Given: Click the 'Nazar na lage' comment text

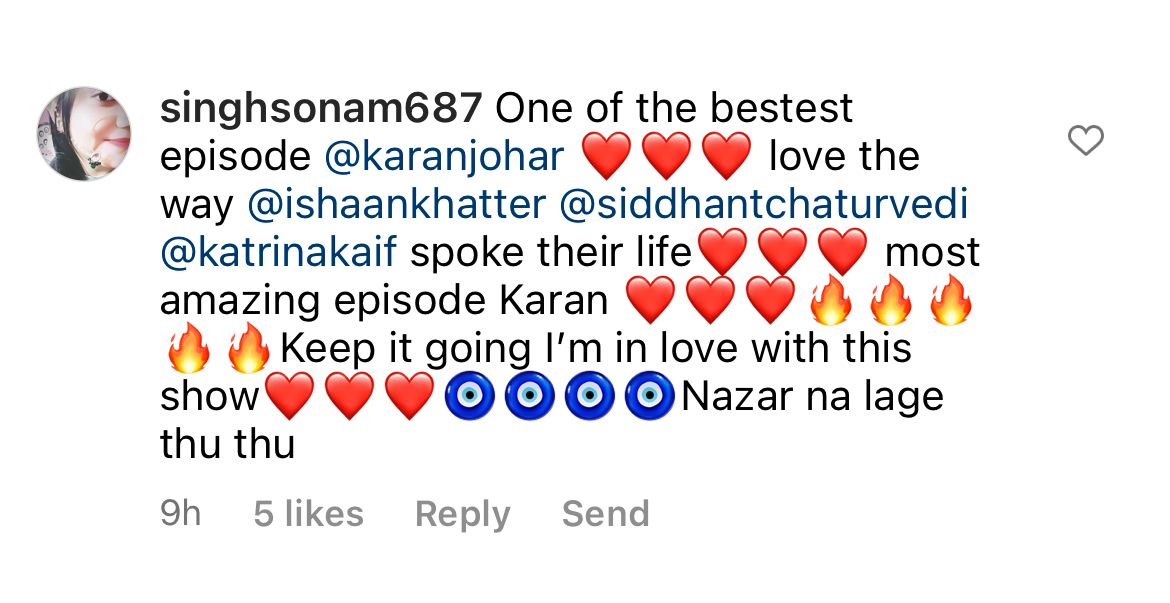Looking at the screenshot, I should click(x=813, y=396).
